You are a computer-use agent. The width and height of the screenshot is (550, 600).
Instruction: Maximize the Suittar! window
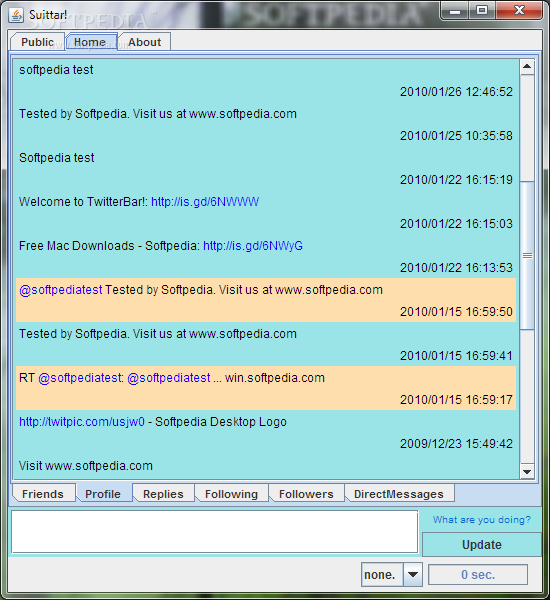point(482,11)
